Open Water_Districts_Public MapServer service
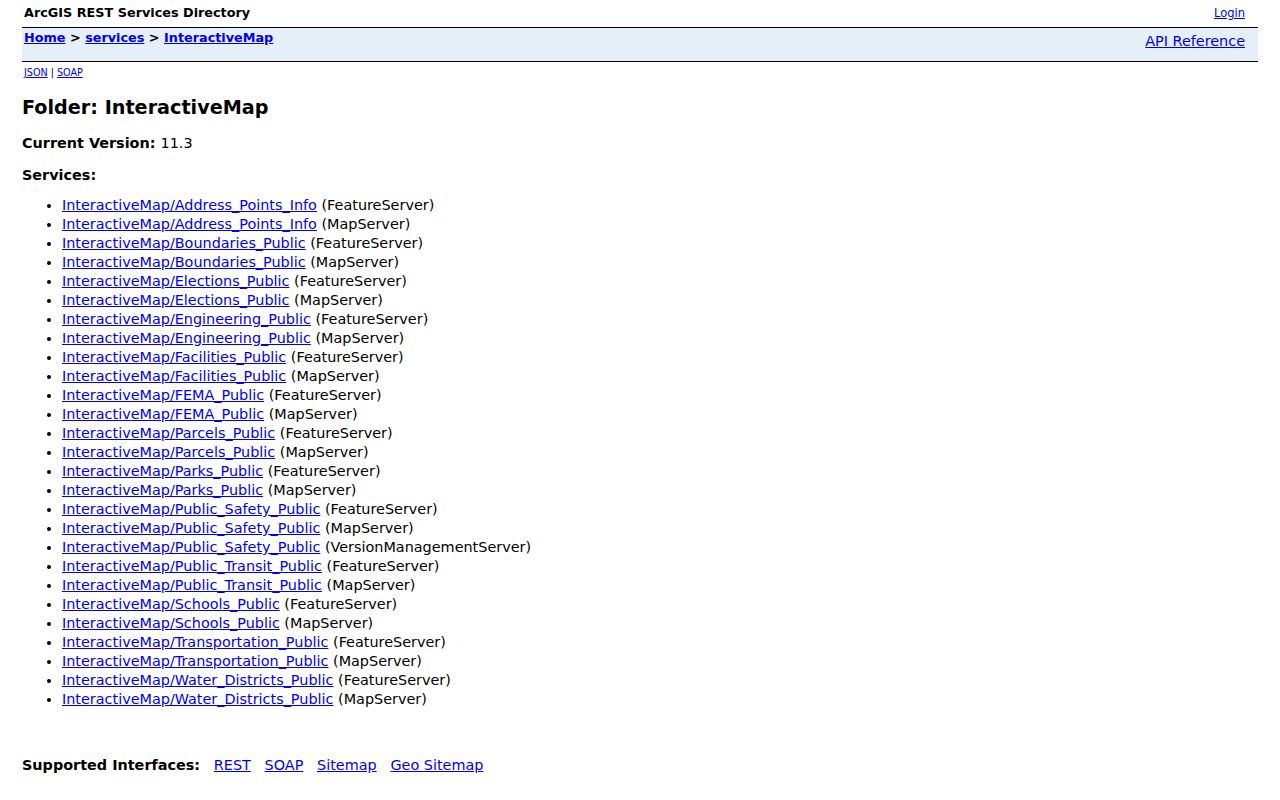Image resolution: width=1280 pixels, height=800 pixels. pos(197,699)
